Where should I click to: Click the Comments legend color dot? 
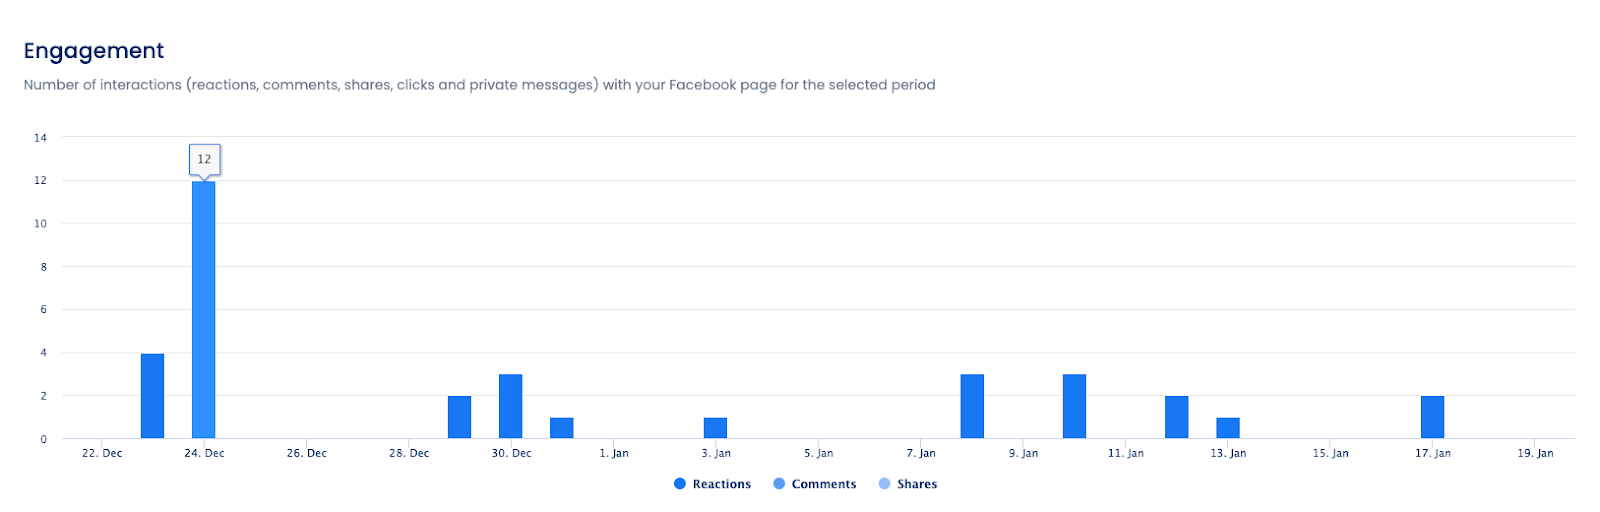779,484
